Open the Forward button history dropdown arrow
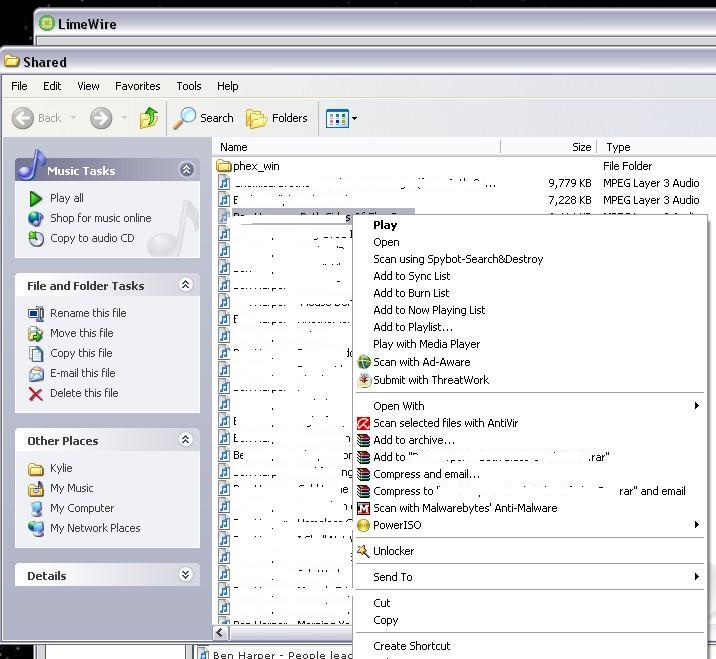Image resolution: width=716 pixels, height=659 pixels. tap(124, 118)
